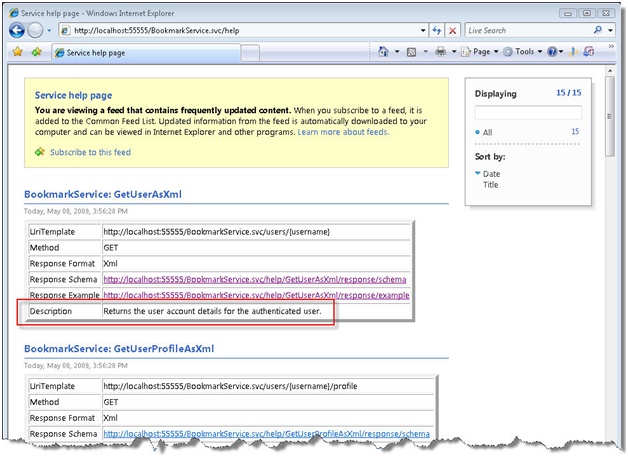This screenshot has width=628, height=459.
Task: Select the Service help page tab
Action: 146,52
